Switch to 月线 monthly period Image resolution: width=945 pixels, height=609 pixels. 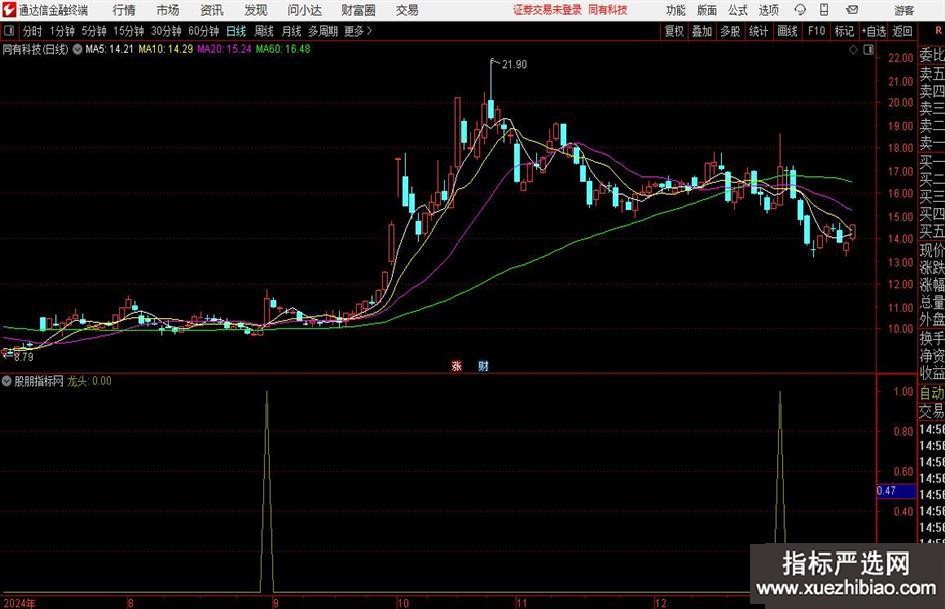[291, 31]
